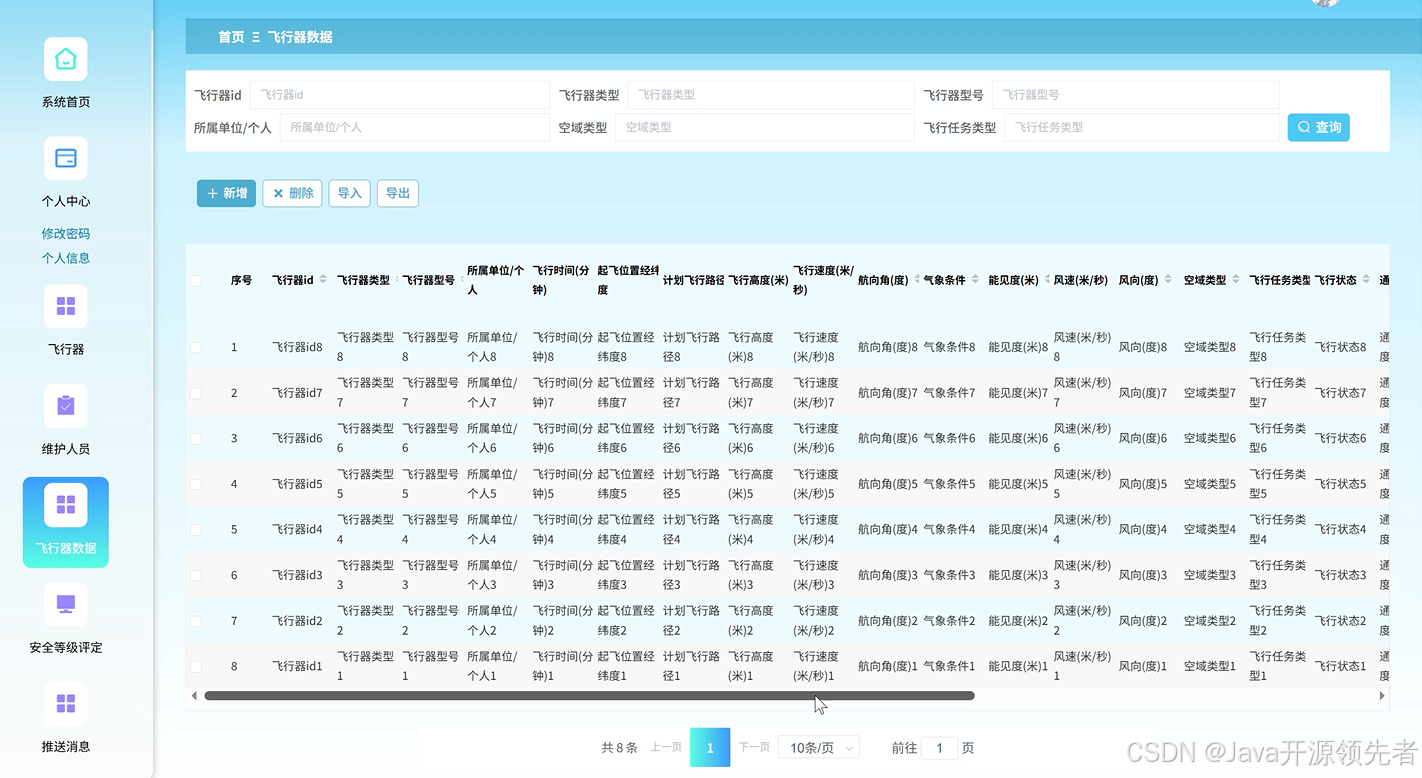Toggle the select-all checkbox in table header
The width and height of the screenshot is (1422, 778).
point(196,281)
